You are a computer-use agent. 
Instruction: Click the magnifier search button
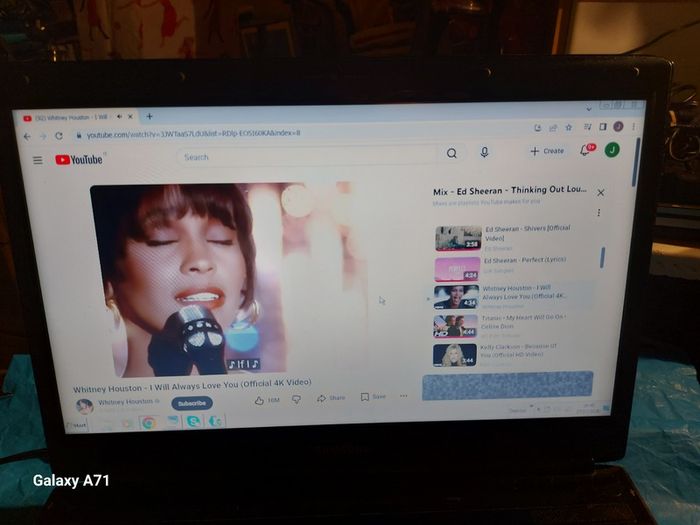(x=452, y=154)
